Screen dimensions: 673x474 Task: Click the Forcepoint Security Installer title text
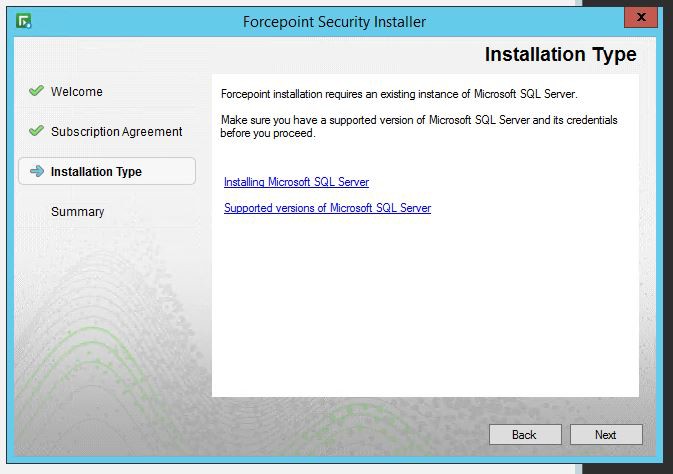(x=334, y=21)
